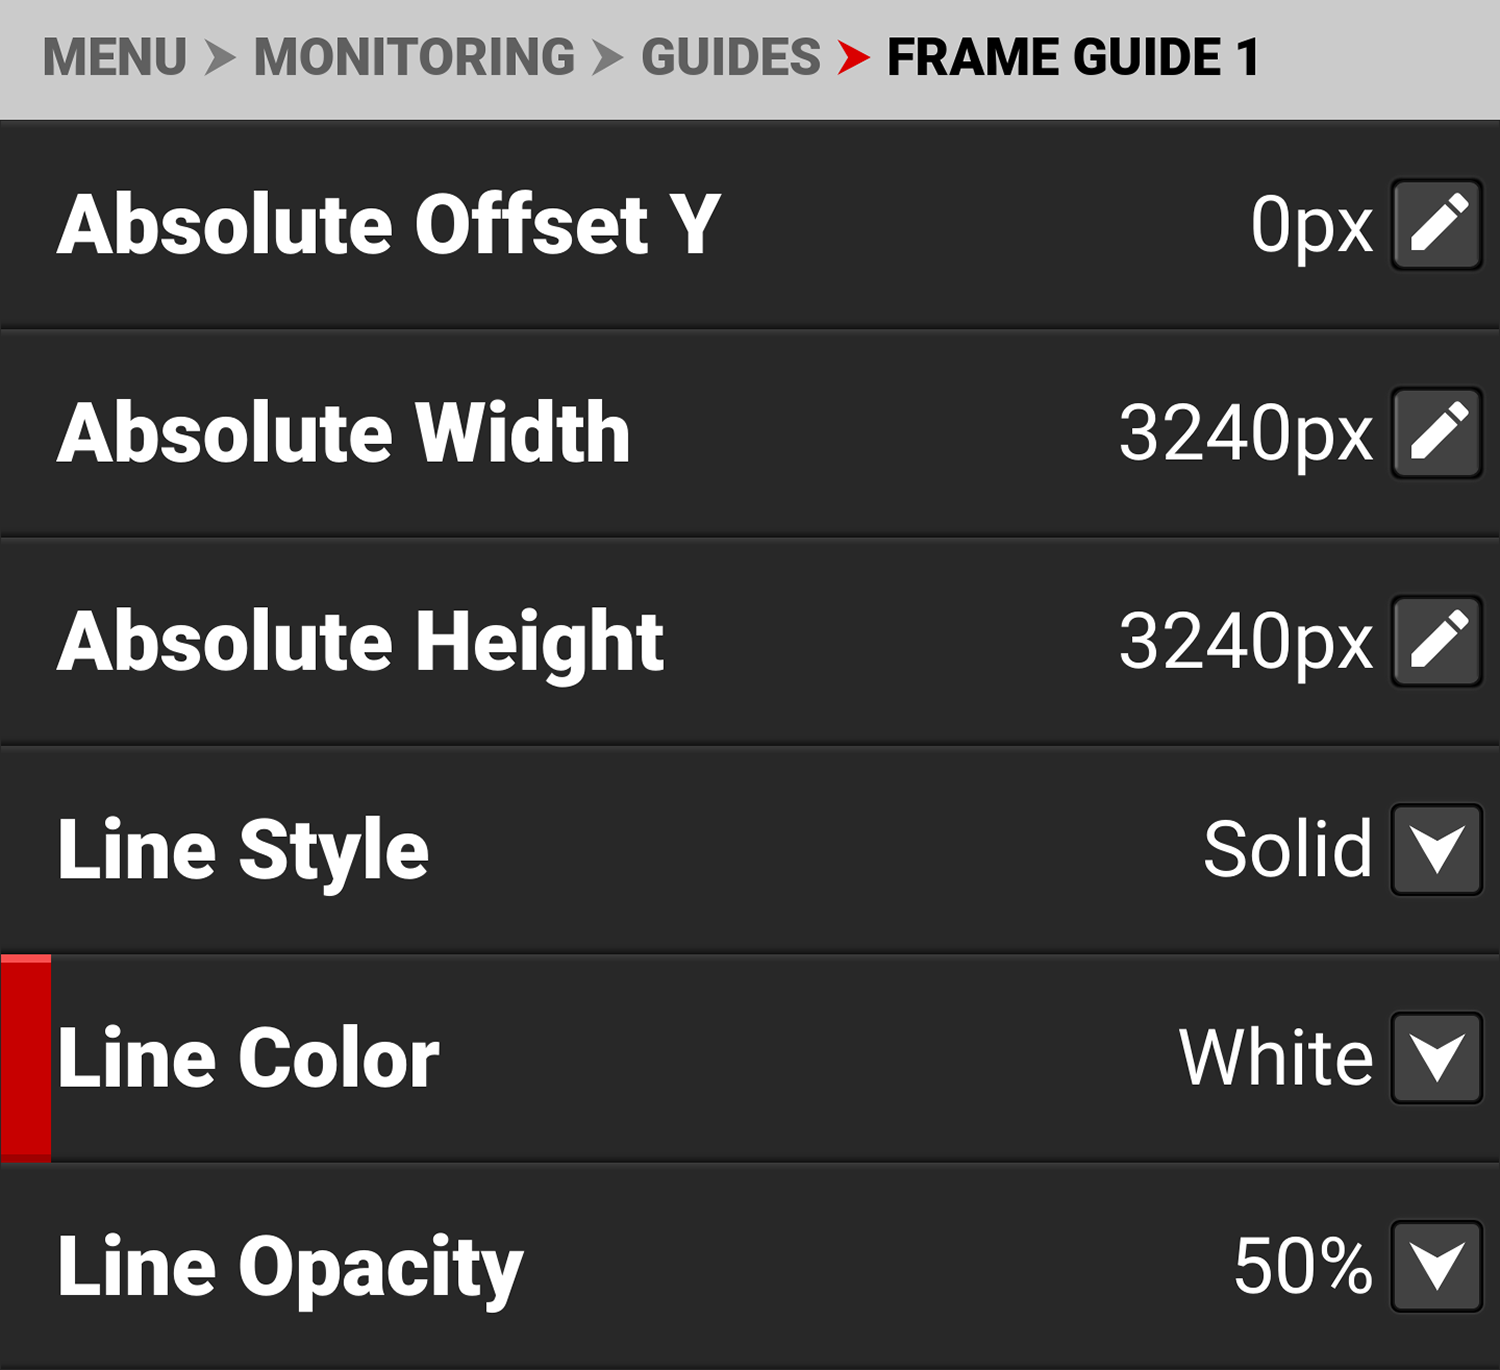Edit the Absolute Width value with pencil
Viewport: 1500px width, 1370px height.
pyautogui.click(x=1437, y=433)
